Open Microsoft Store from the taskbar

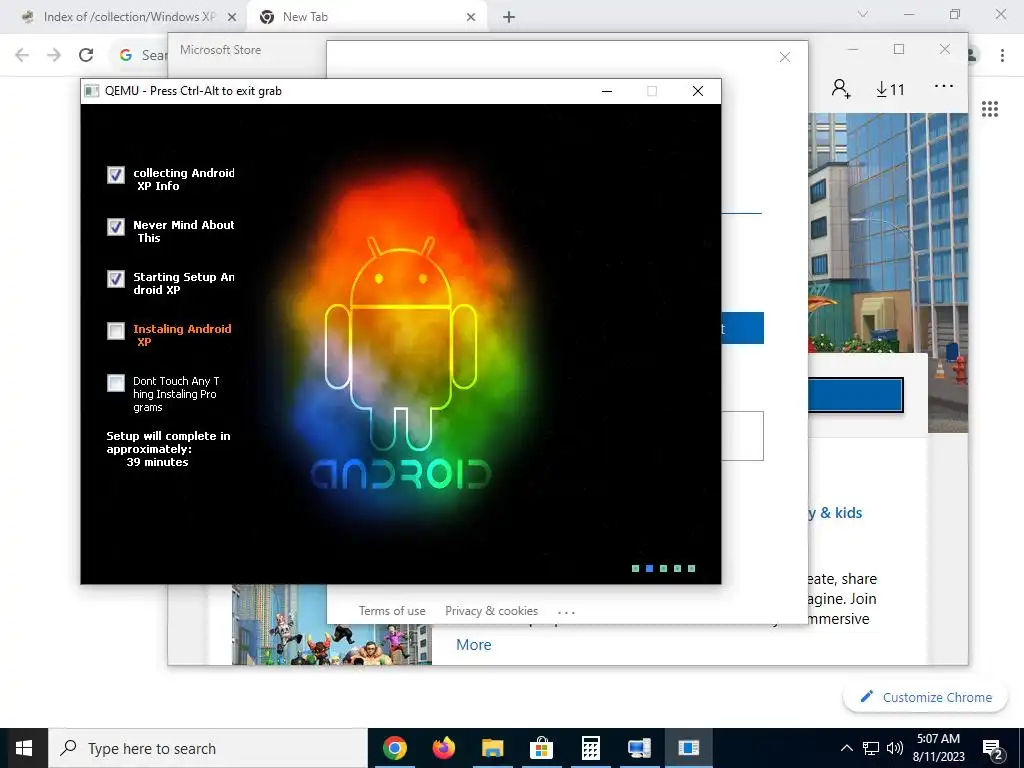click(x=541, y=748)
